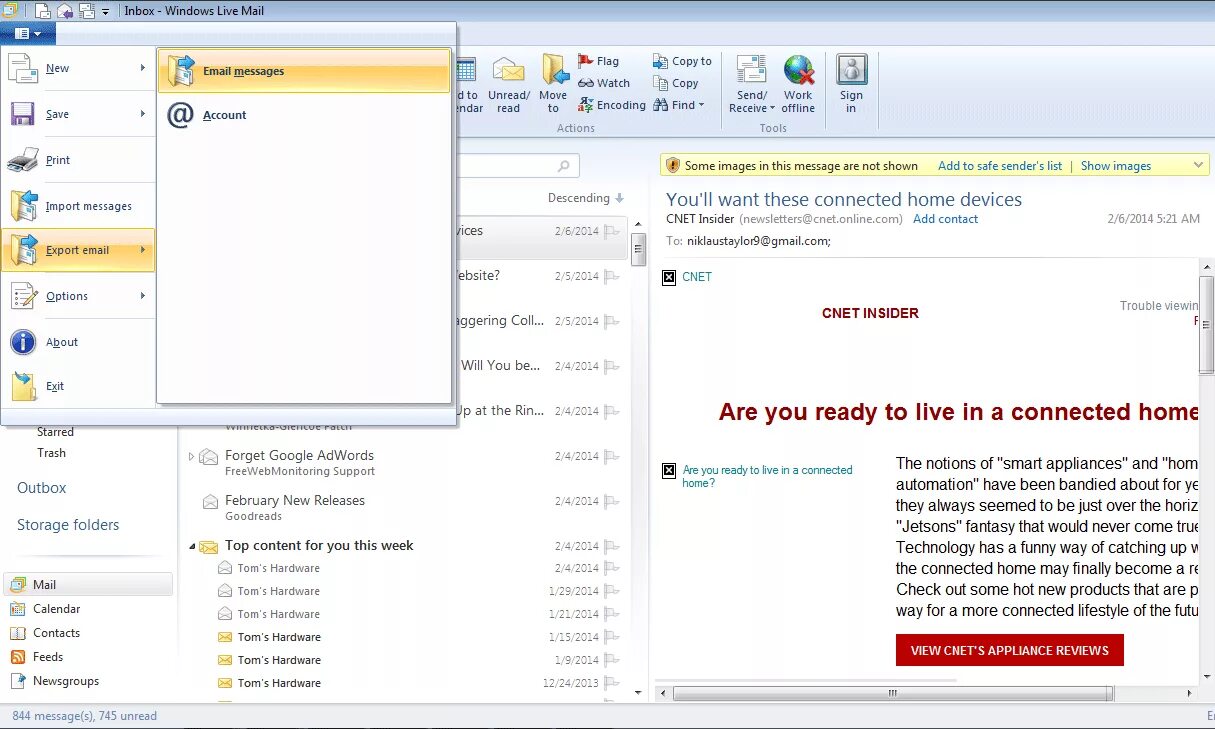This screenshot has height=729, width=1215.
Task: Toggle flag on Tom's Hardware 12/24/2013 message
Action: [611, 683]
